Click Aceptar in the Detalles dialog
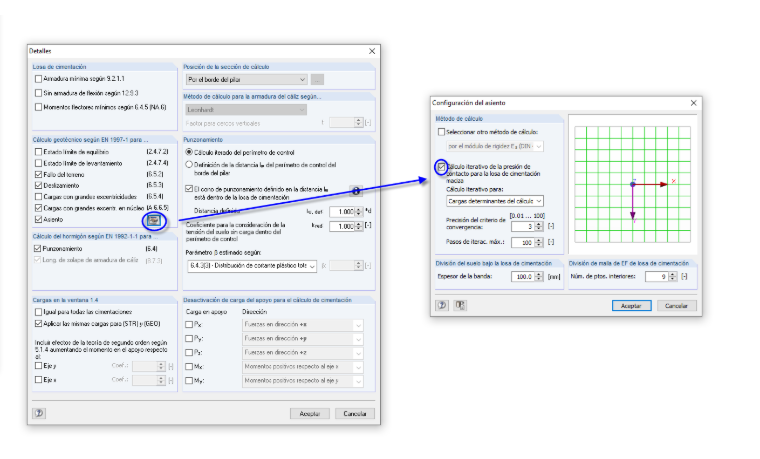Image resolution: width=760 pixels, height=459 pixels. point(310,413)
